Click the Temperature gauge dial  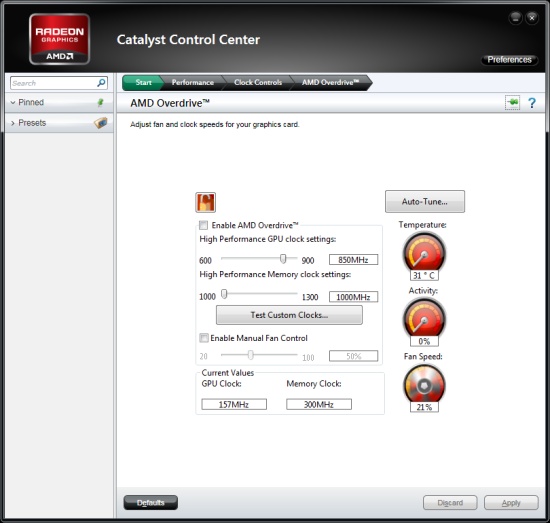click(424, 253)
